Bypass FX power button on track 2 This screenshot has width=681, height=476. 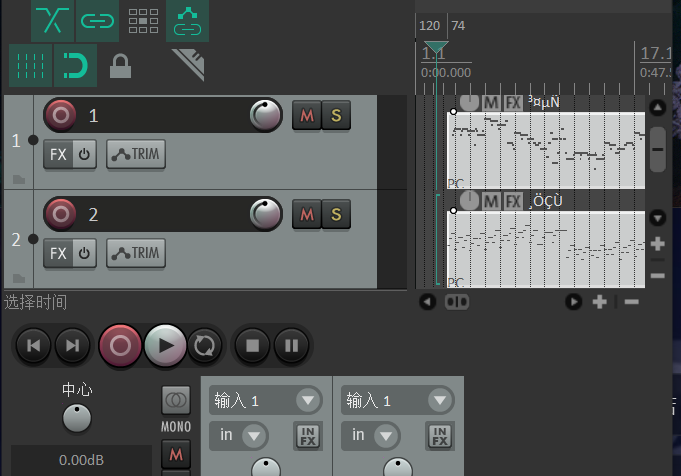coord(85,253)
